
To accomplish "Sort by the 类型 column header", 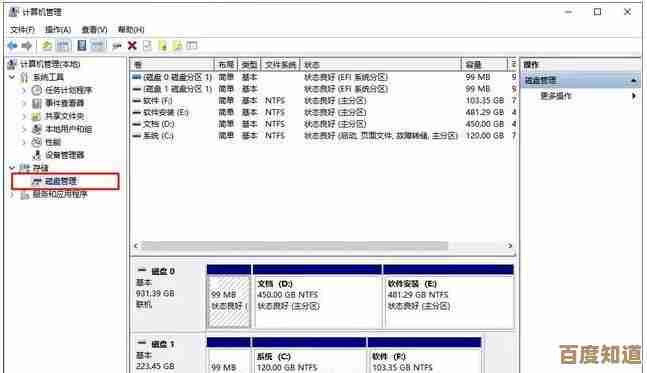I will [x=250, y=65].
